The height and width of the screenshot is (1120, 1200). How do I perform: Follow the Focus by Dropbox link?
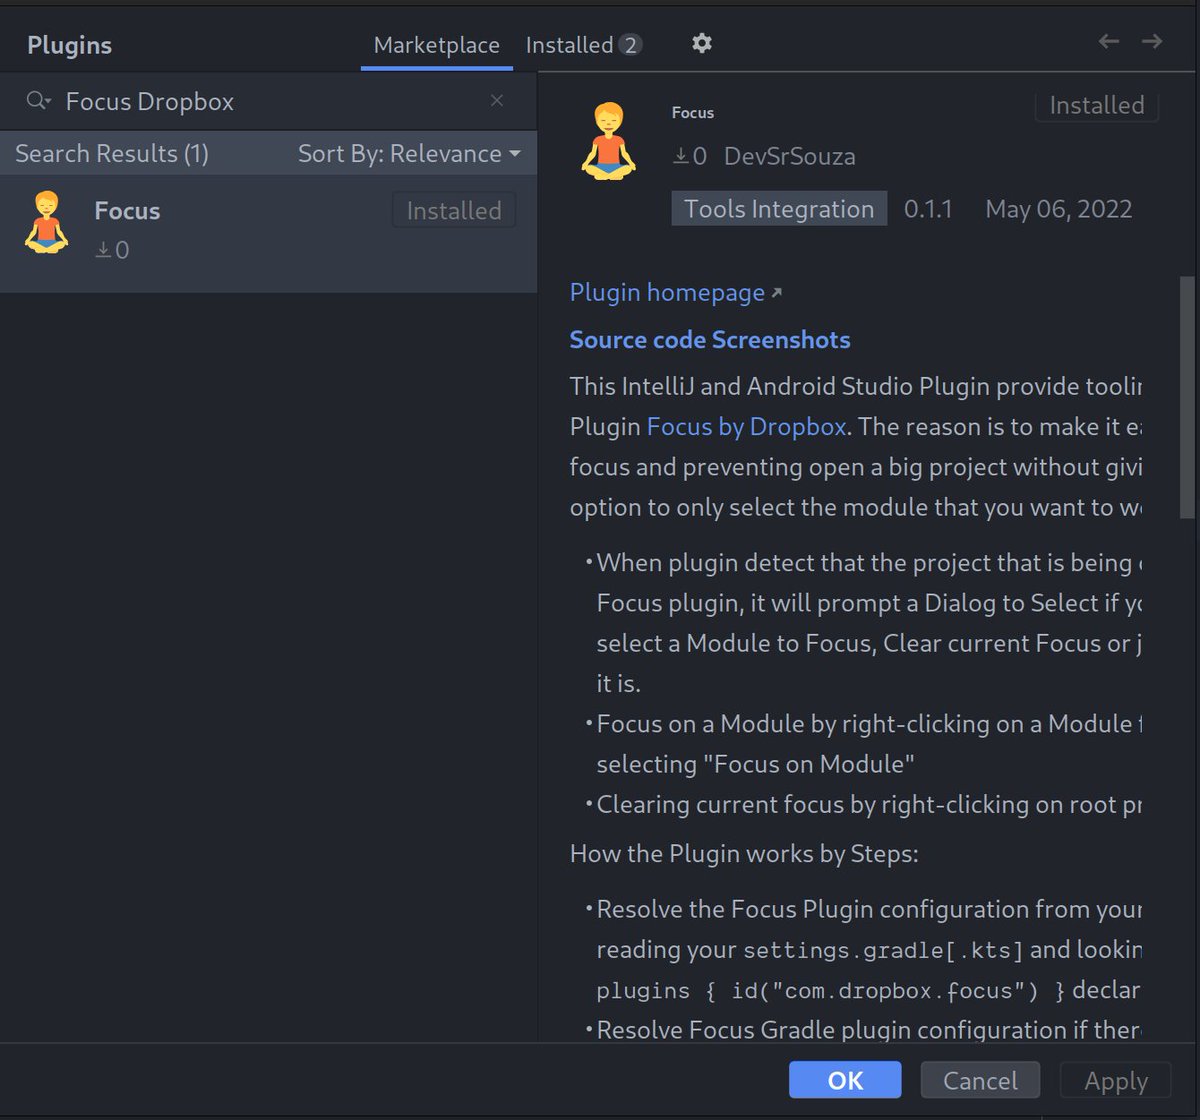747,427
